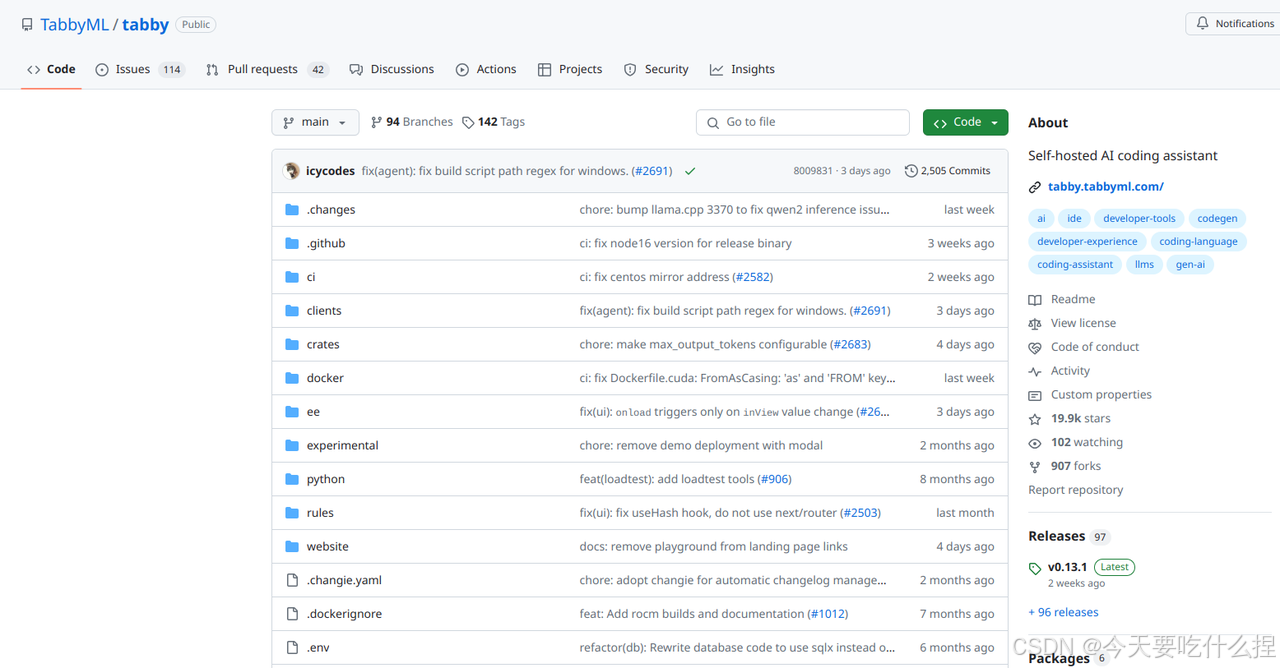Switch to the Actions tab

[x=486, y=69]
